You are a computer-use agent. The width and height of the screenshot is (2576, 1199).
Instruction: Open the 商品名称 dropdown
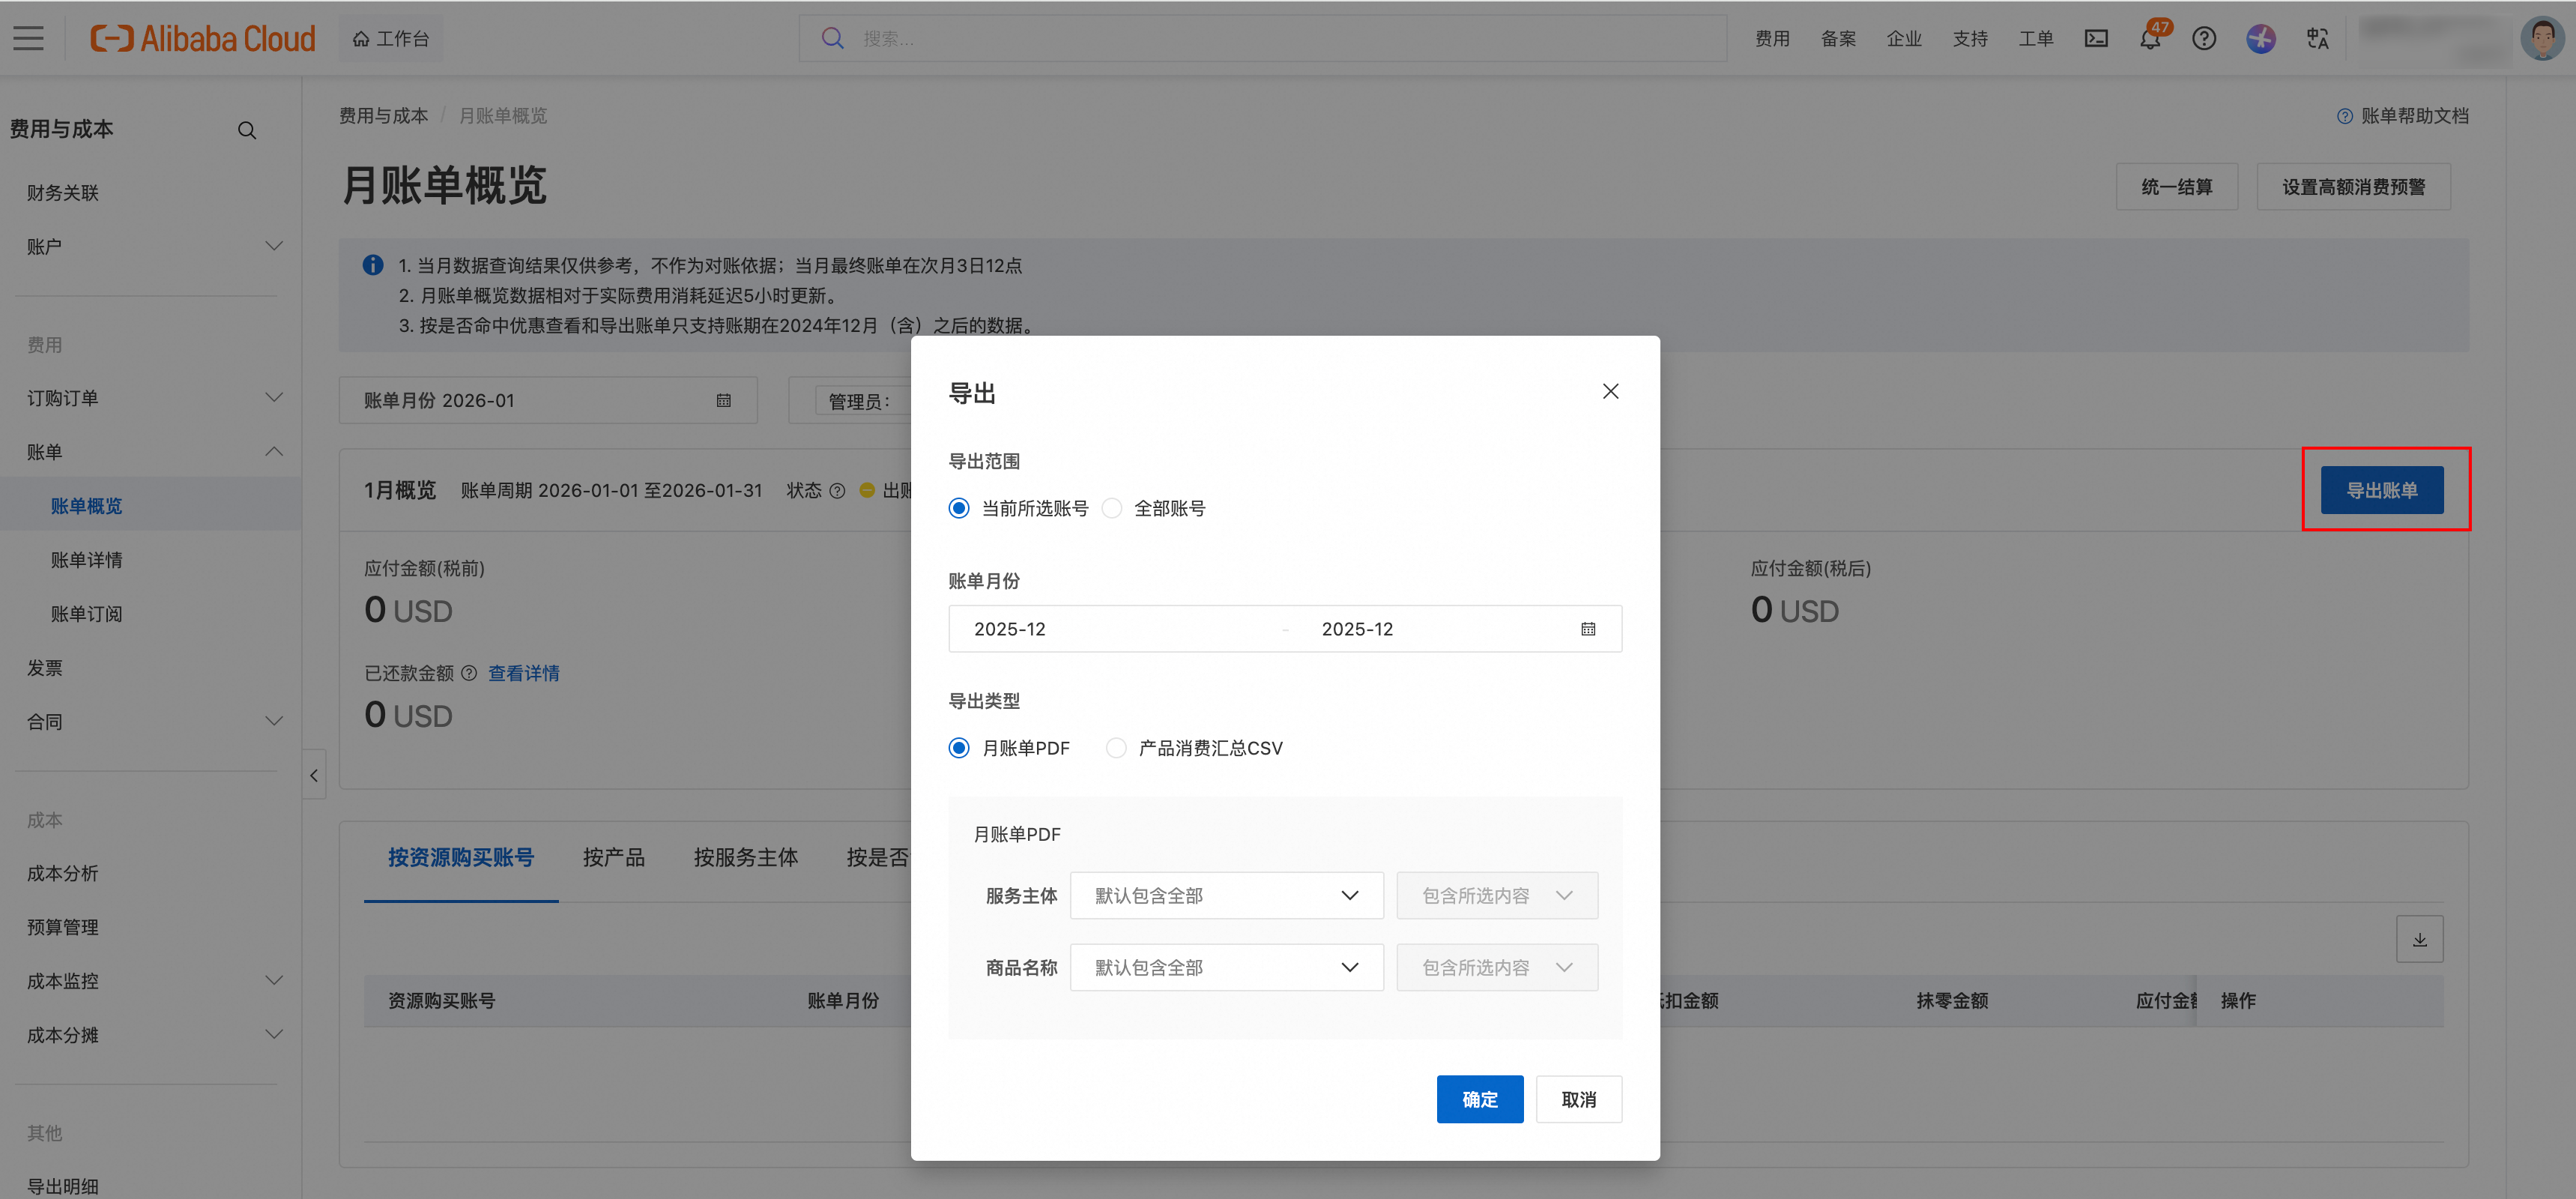point(1226,967)
